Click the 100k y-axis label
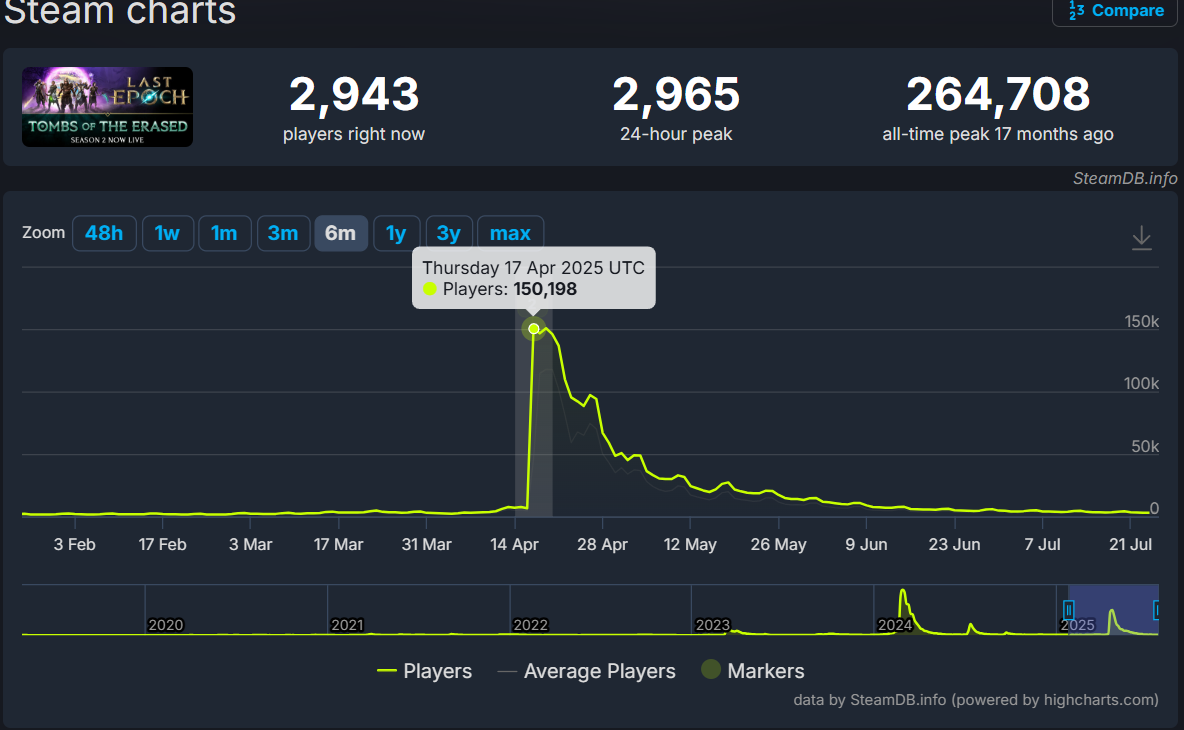 (x=1141, y=383)
